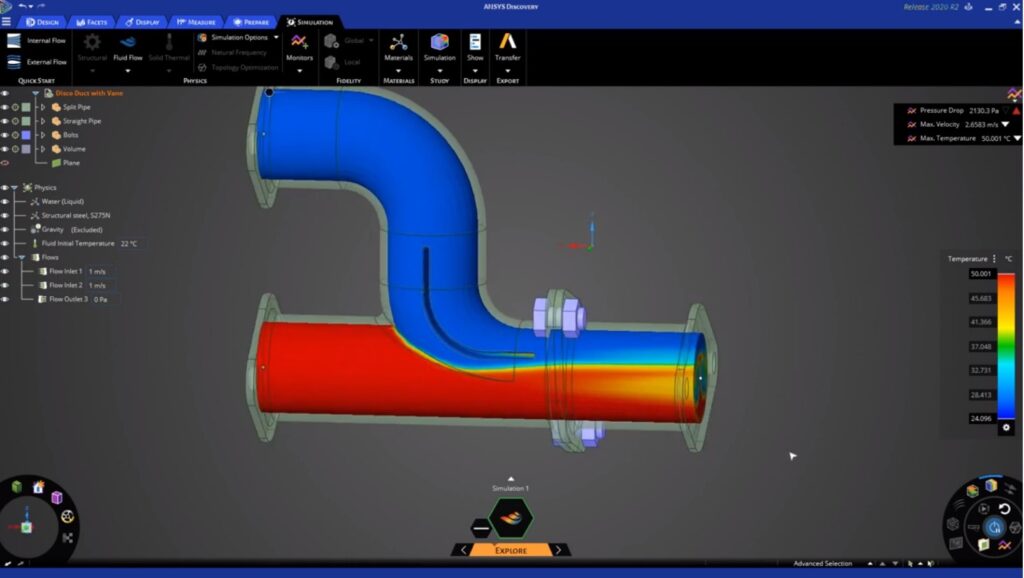This screenshot has width=1024, height=578.
Task: Select the Internal Flow quick start tool
Action: (48, 40)
